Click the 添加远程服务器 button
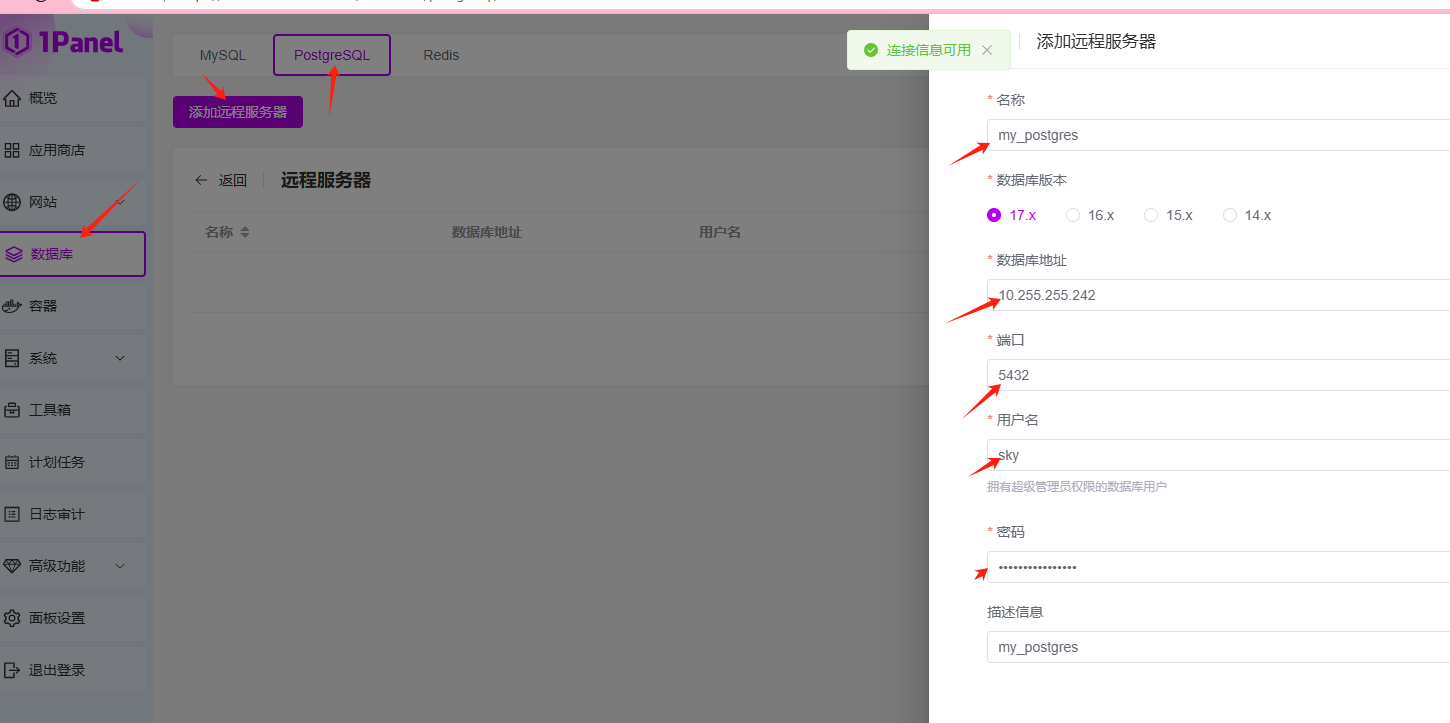The height and width of the screenshot is (723, 1450). click(238, 112)
